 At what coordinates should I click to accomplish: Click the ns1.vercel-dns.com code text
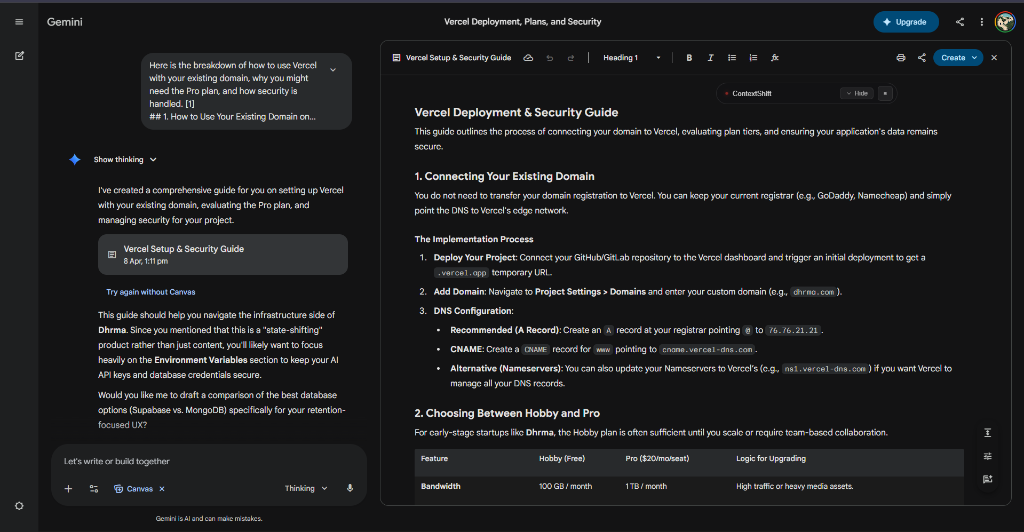pos(825,369)
